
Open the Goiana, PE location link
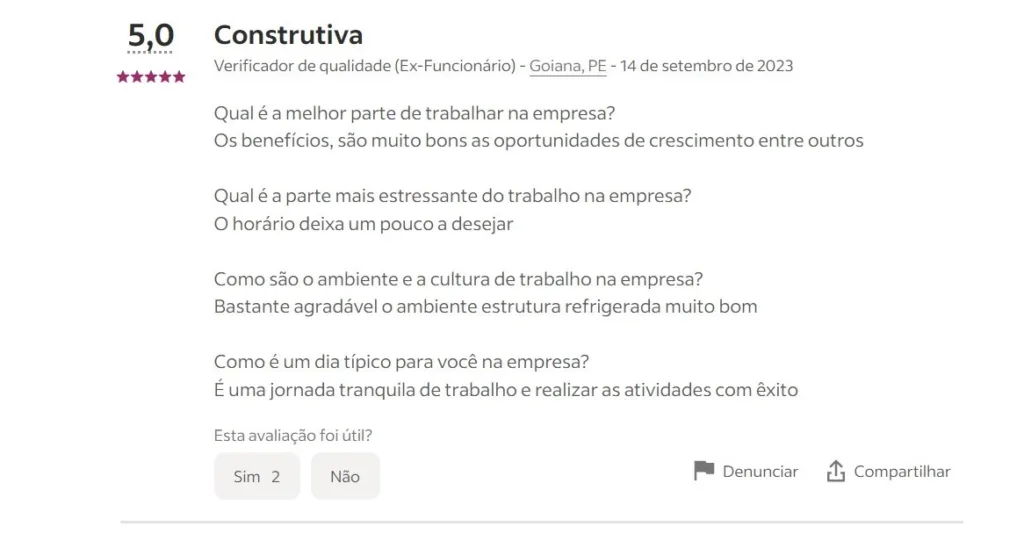point(568,66)
